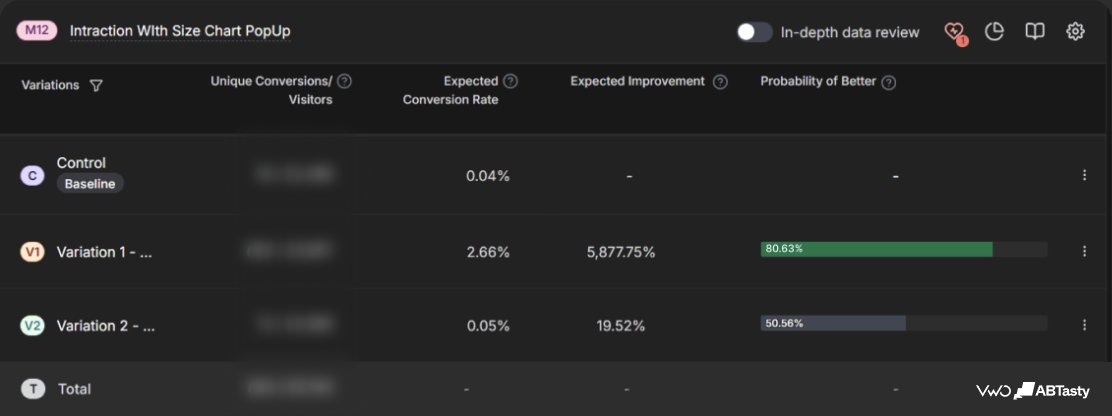This screenshot has width=1112, height=416.
Task: Show help for Probability of Better
Action: 889,82
